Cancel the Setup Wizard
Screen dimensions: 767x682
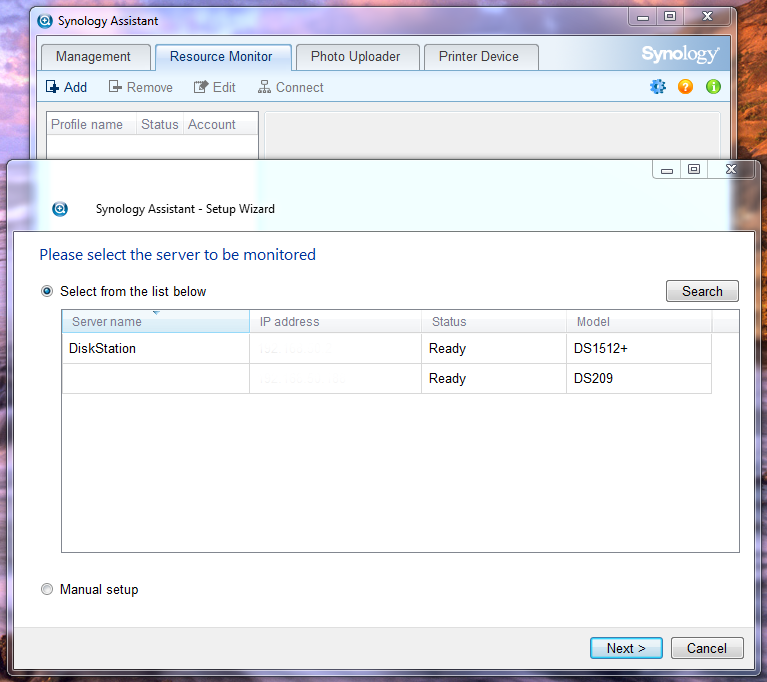point(707,648)
